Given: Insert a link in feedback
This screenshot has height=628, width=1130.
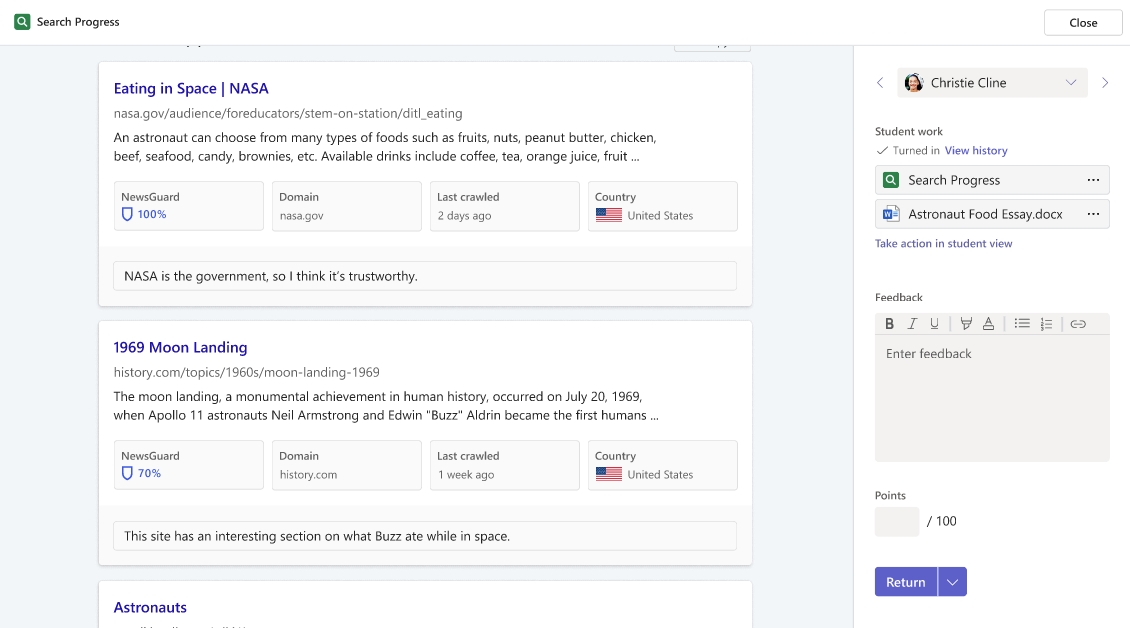Looking at the screenshot, I should click(x=1078, y=324).
